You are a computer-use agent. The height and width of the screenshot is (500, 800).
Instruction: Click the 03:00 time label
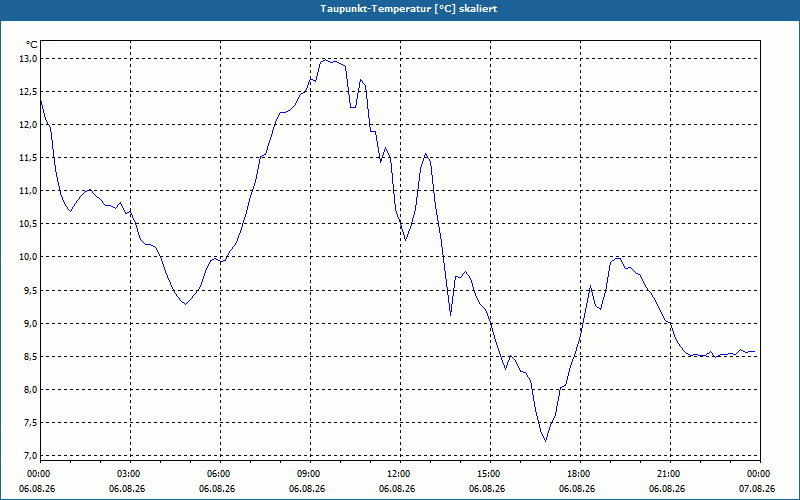131,474
